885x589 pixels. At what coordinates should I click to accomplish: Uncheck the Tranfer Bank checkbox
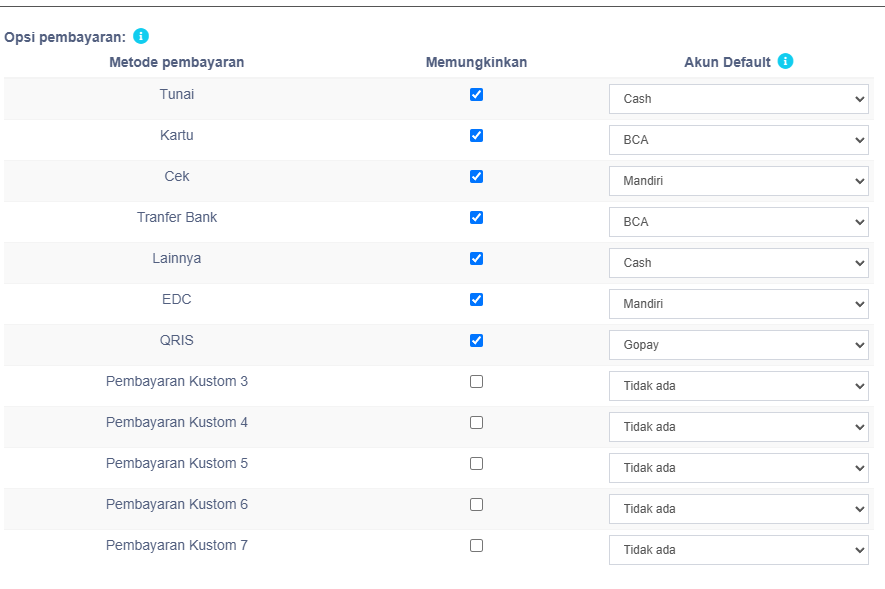(x=476, y=217)
